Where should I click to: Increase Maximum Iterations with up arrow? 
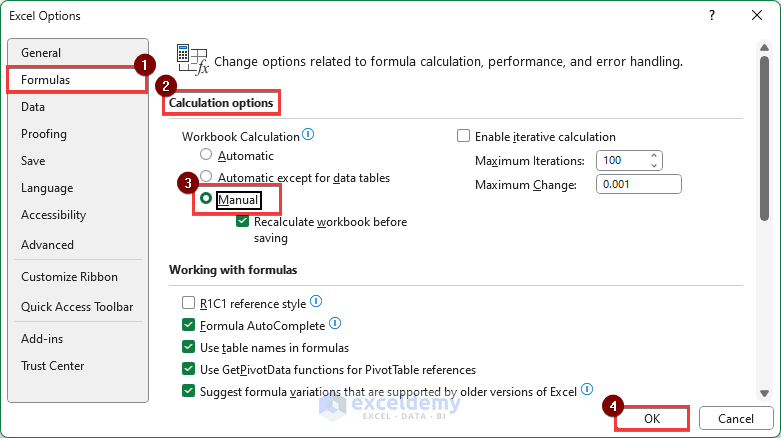click(x=654, y=156)
